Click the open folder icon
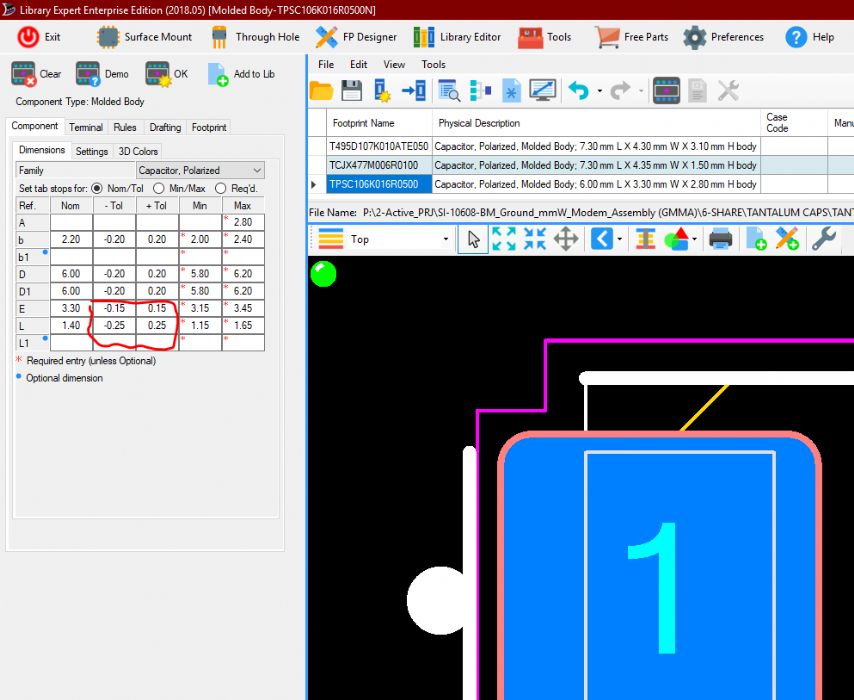The width and height of the screenshot is (854, 700). click(x=320, y=91)
